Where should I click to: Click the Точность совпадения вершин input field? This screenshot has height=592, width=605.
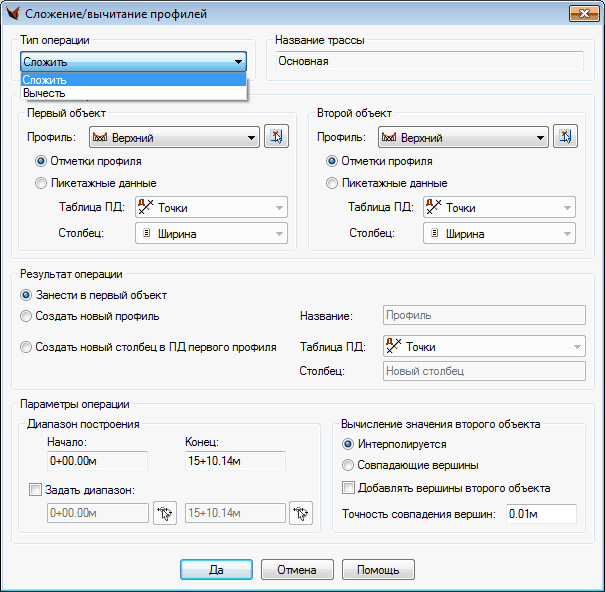(x=540, y=514)
